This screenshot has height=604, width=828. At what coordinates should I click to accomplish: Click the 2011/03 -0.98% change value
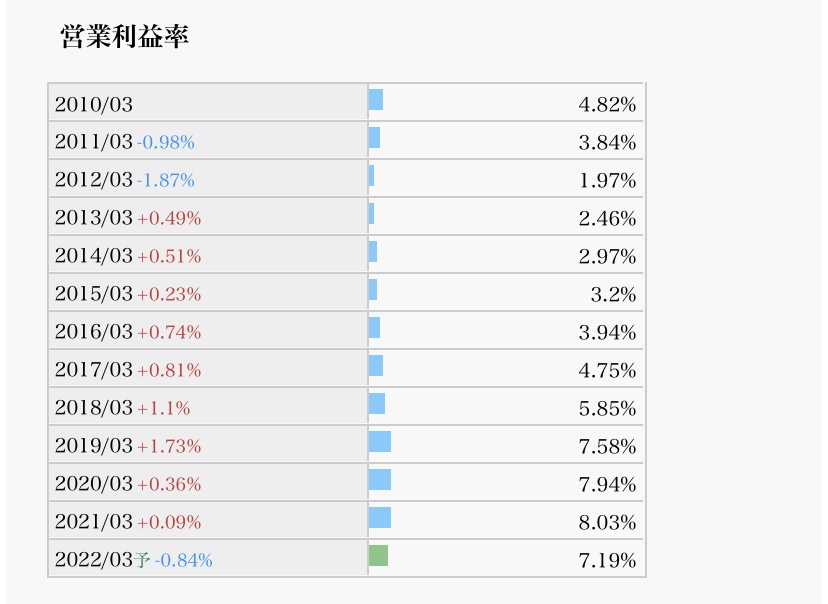pos(166,142)
